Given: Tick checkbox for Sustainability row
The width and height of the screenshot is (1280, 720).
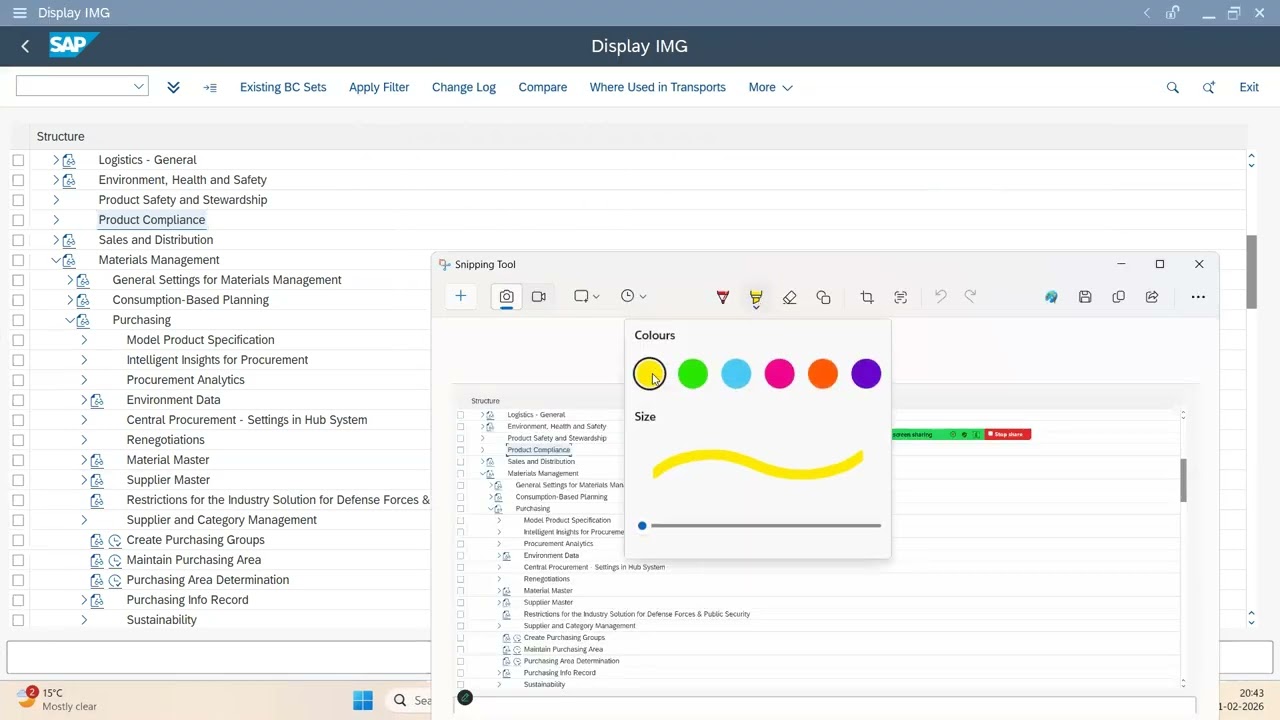Looking at the screenshot, I should click(18, 620).
